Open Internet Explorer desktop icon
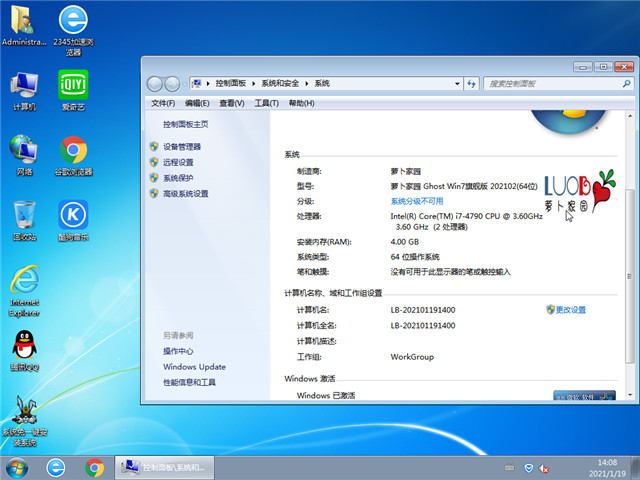The image size is (640, 480). (24, 291)
